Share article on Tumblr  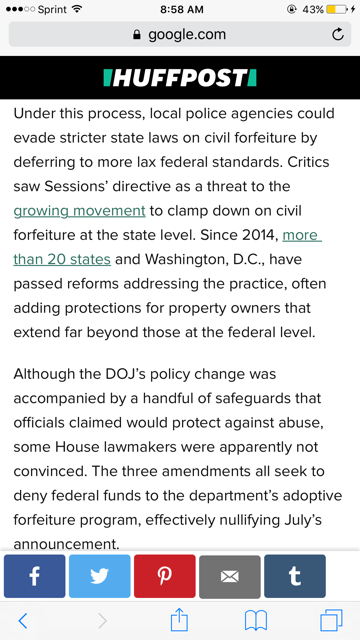coord(295,576)
